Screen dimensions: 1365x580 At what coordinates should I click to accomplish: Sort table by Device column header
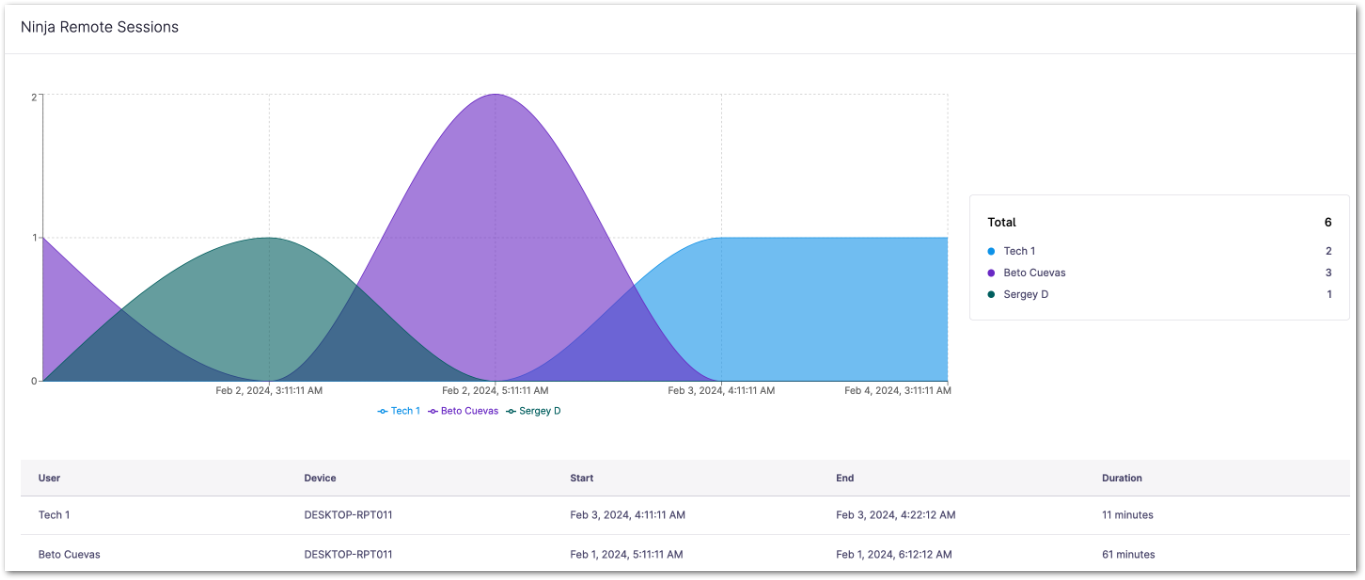coord(320,478)
